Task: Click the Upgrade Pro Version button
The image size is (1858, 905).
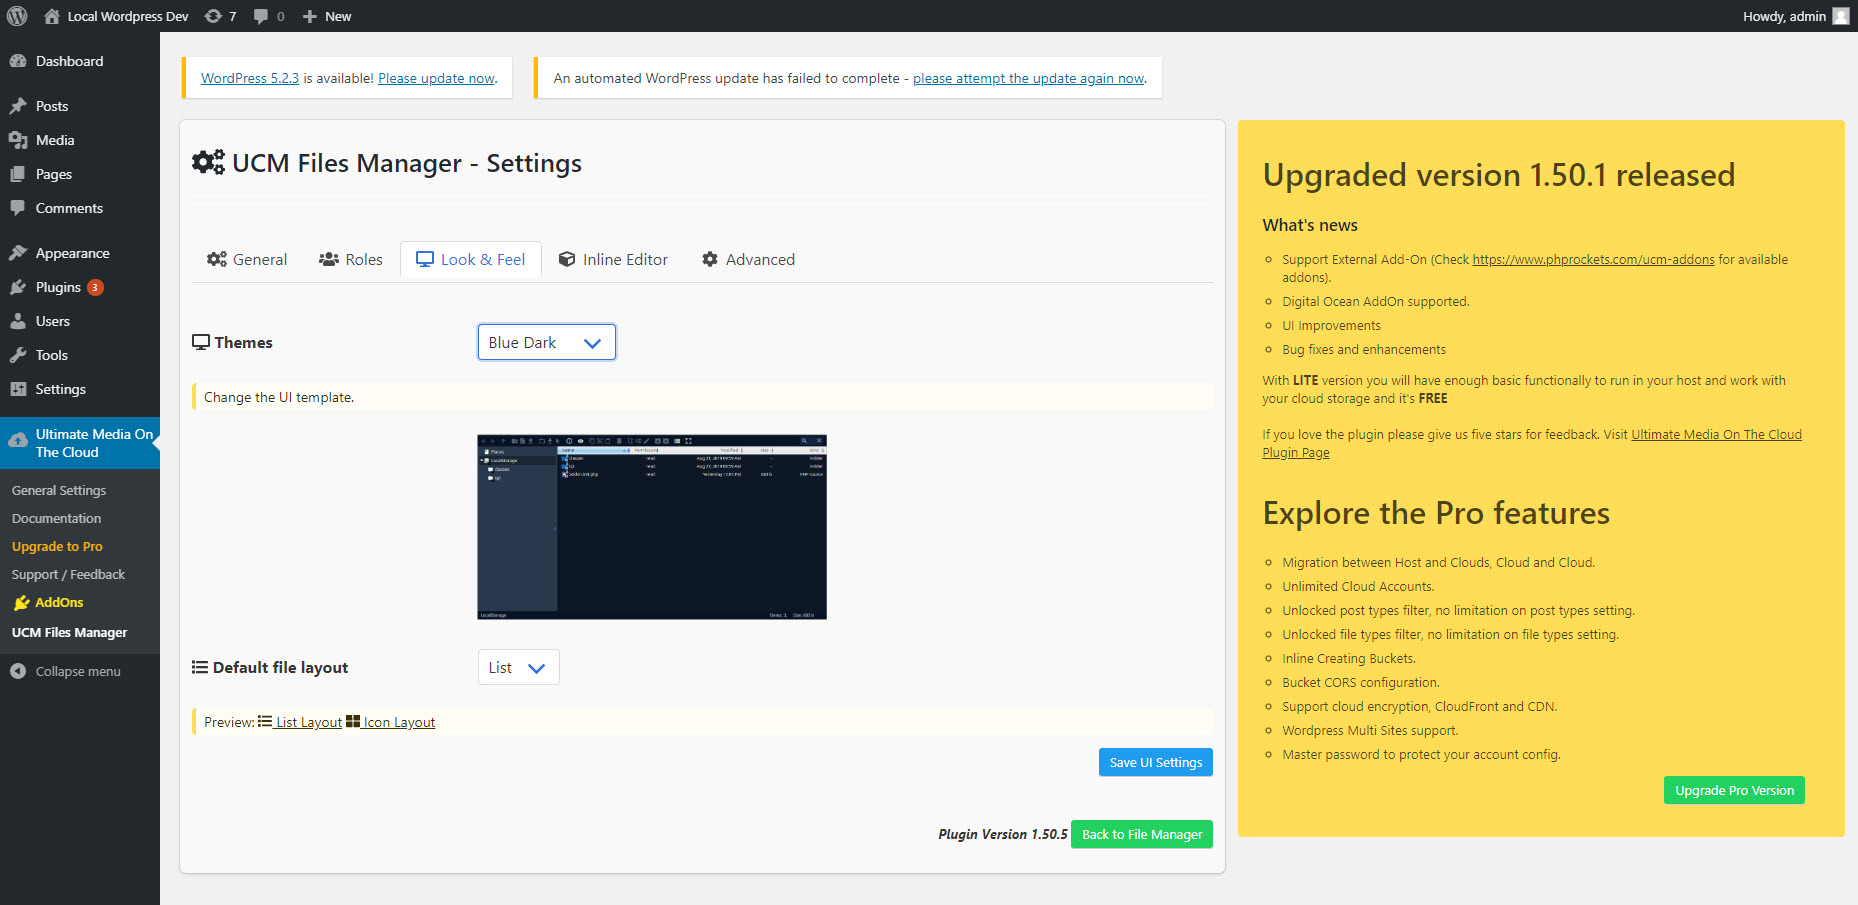Action: pos(1734,790)
